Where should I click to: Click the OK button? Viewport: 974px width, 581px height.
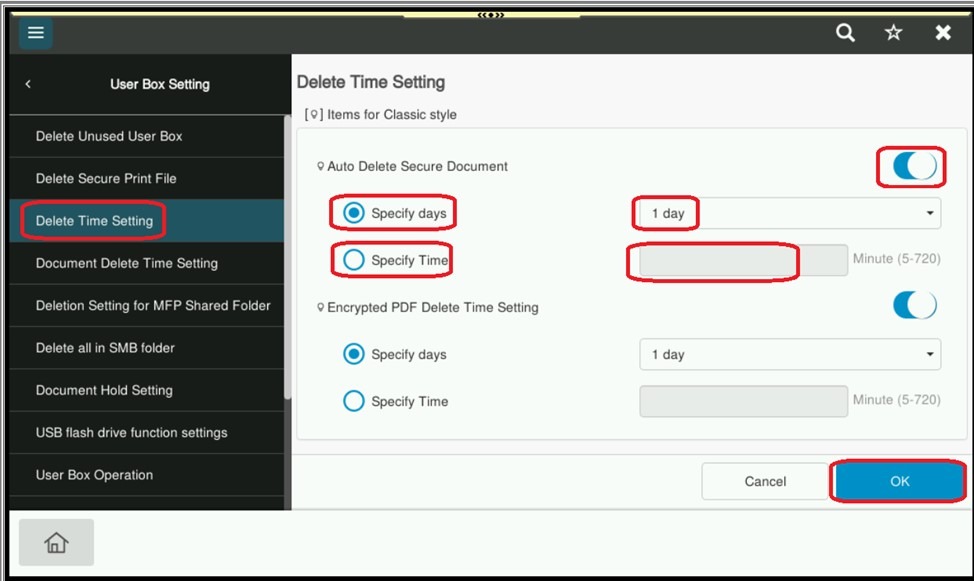(x=899, y=481)
